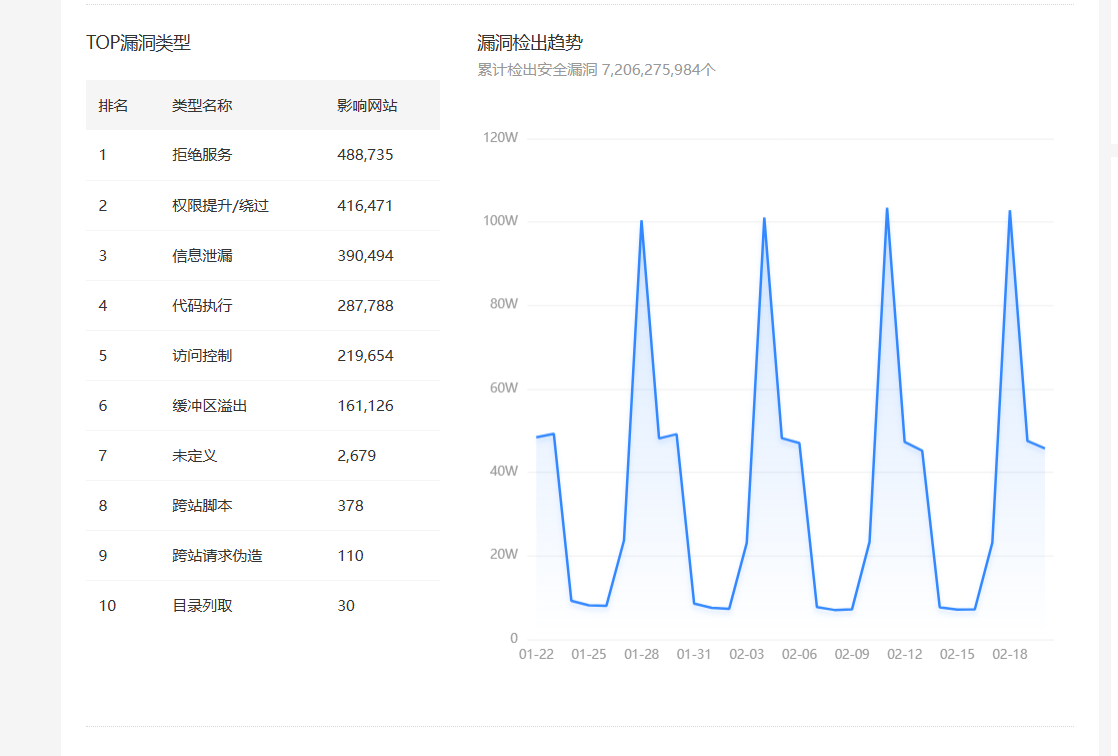1118x756 pixels.
Task: Select the 未定义 row name
Action: point(195,456)
